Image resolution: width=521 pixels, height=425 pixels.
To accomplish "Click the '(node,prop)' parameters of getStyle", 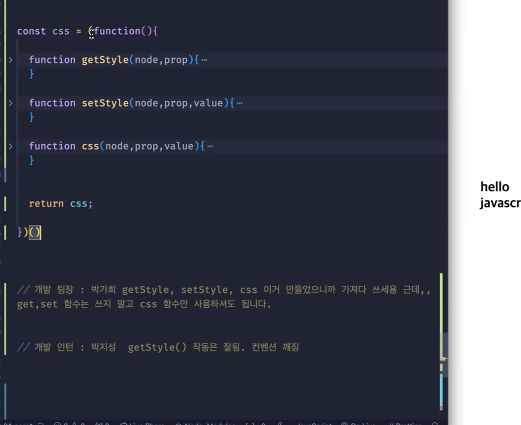I will (x=161, y=60).
